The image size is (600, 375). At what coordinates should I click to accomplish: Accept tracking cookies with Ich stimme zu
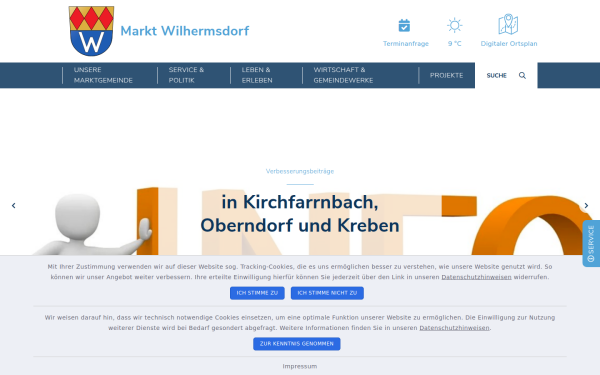(x=257, y=293)
